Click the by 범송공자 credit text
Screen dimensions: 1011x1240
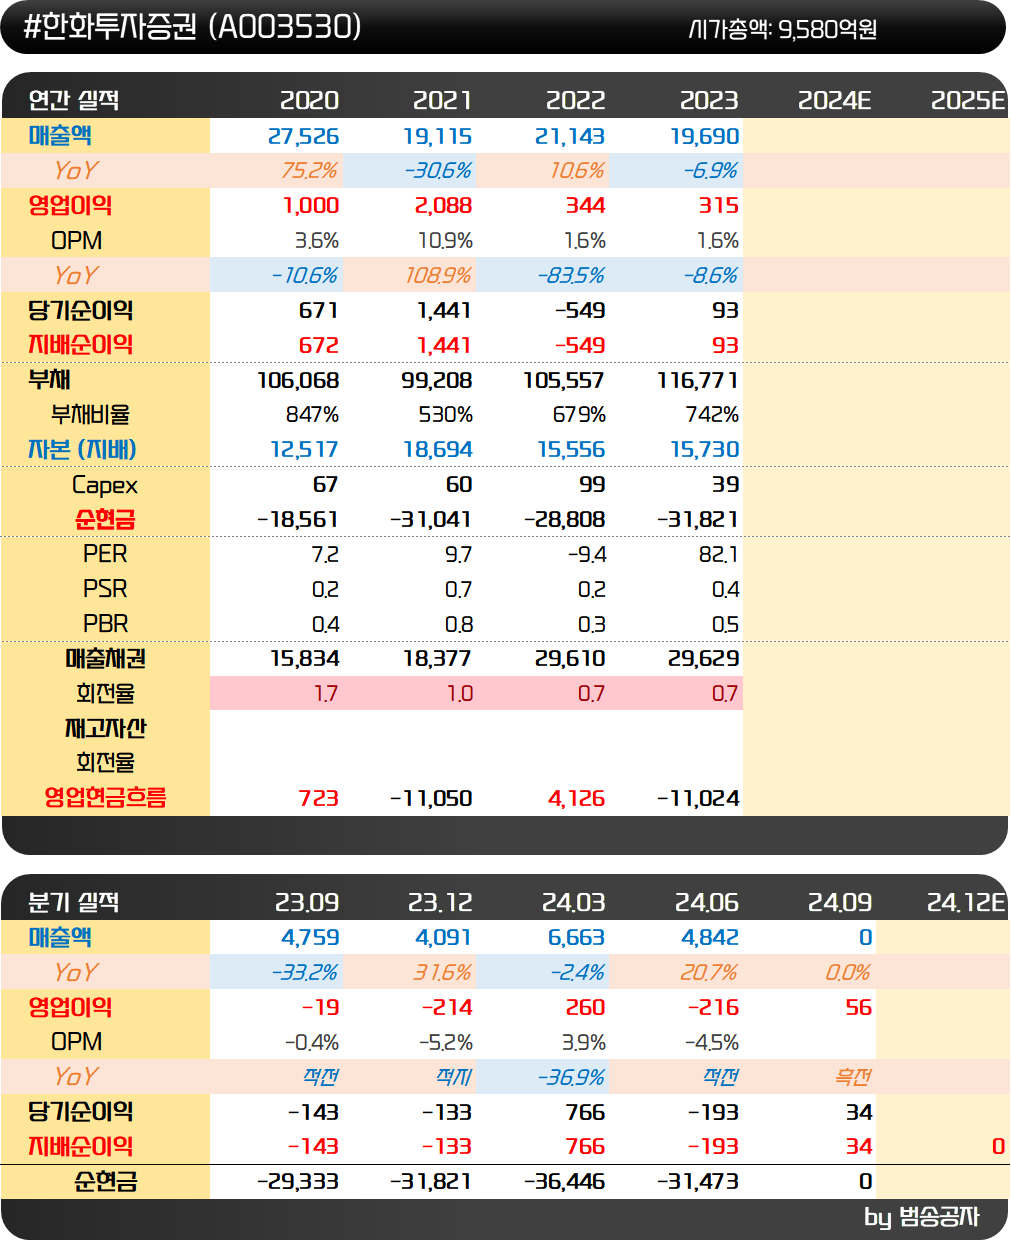[x=921, y=1216]
